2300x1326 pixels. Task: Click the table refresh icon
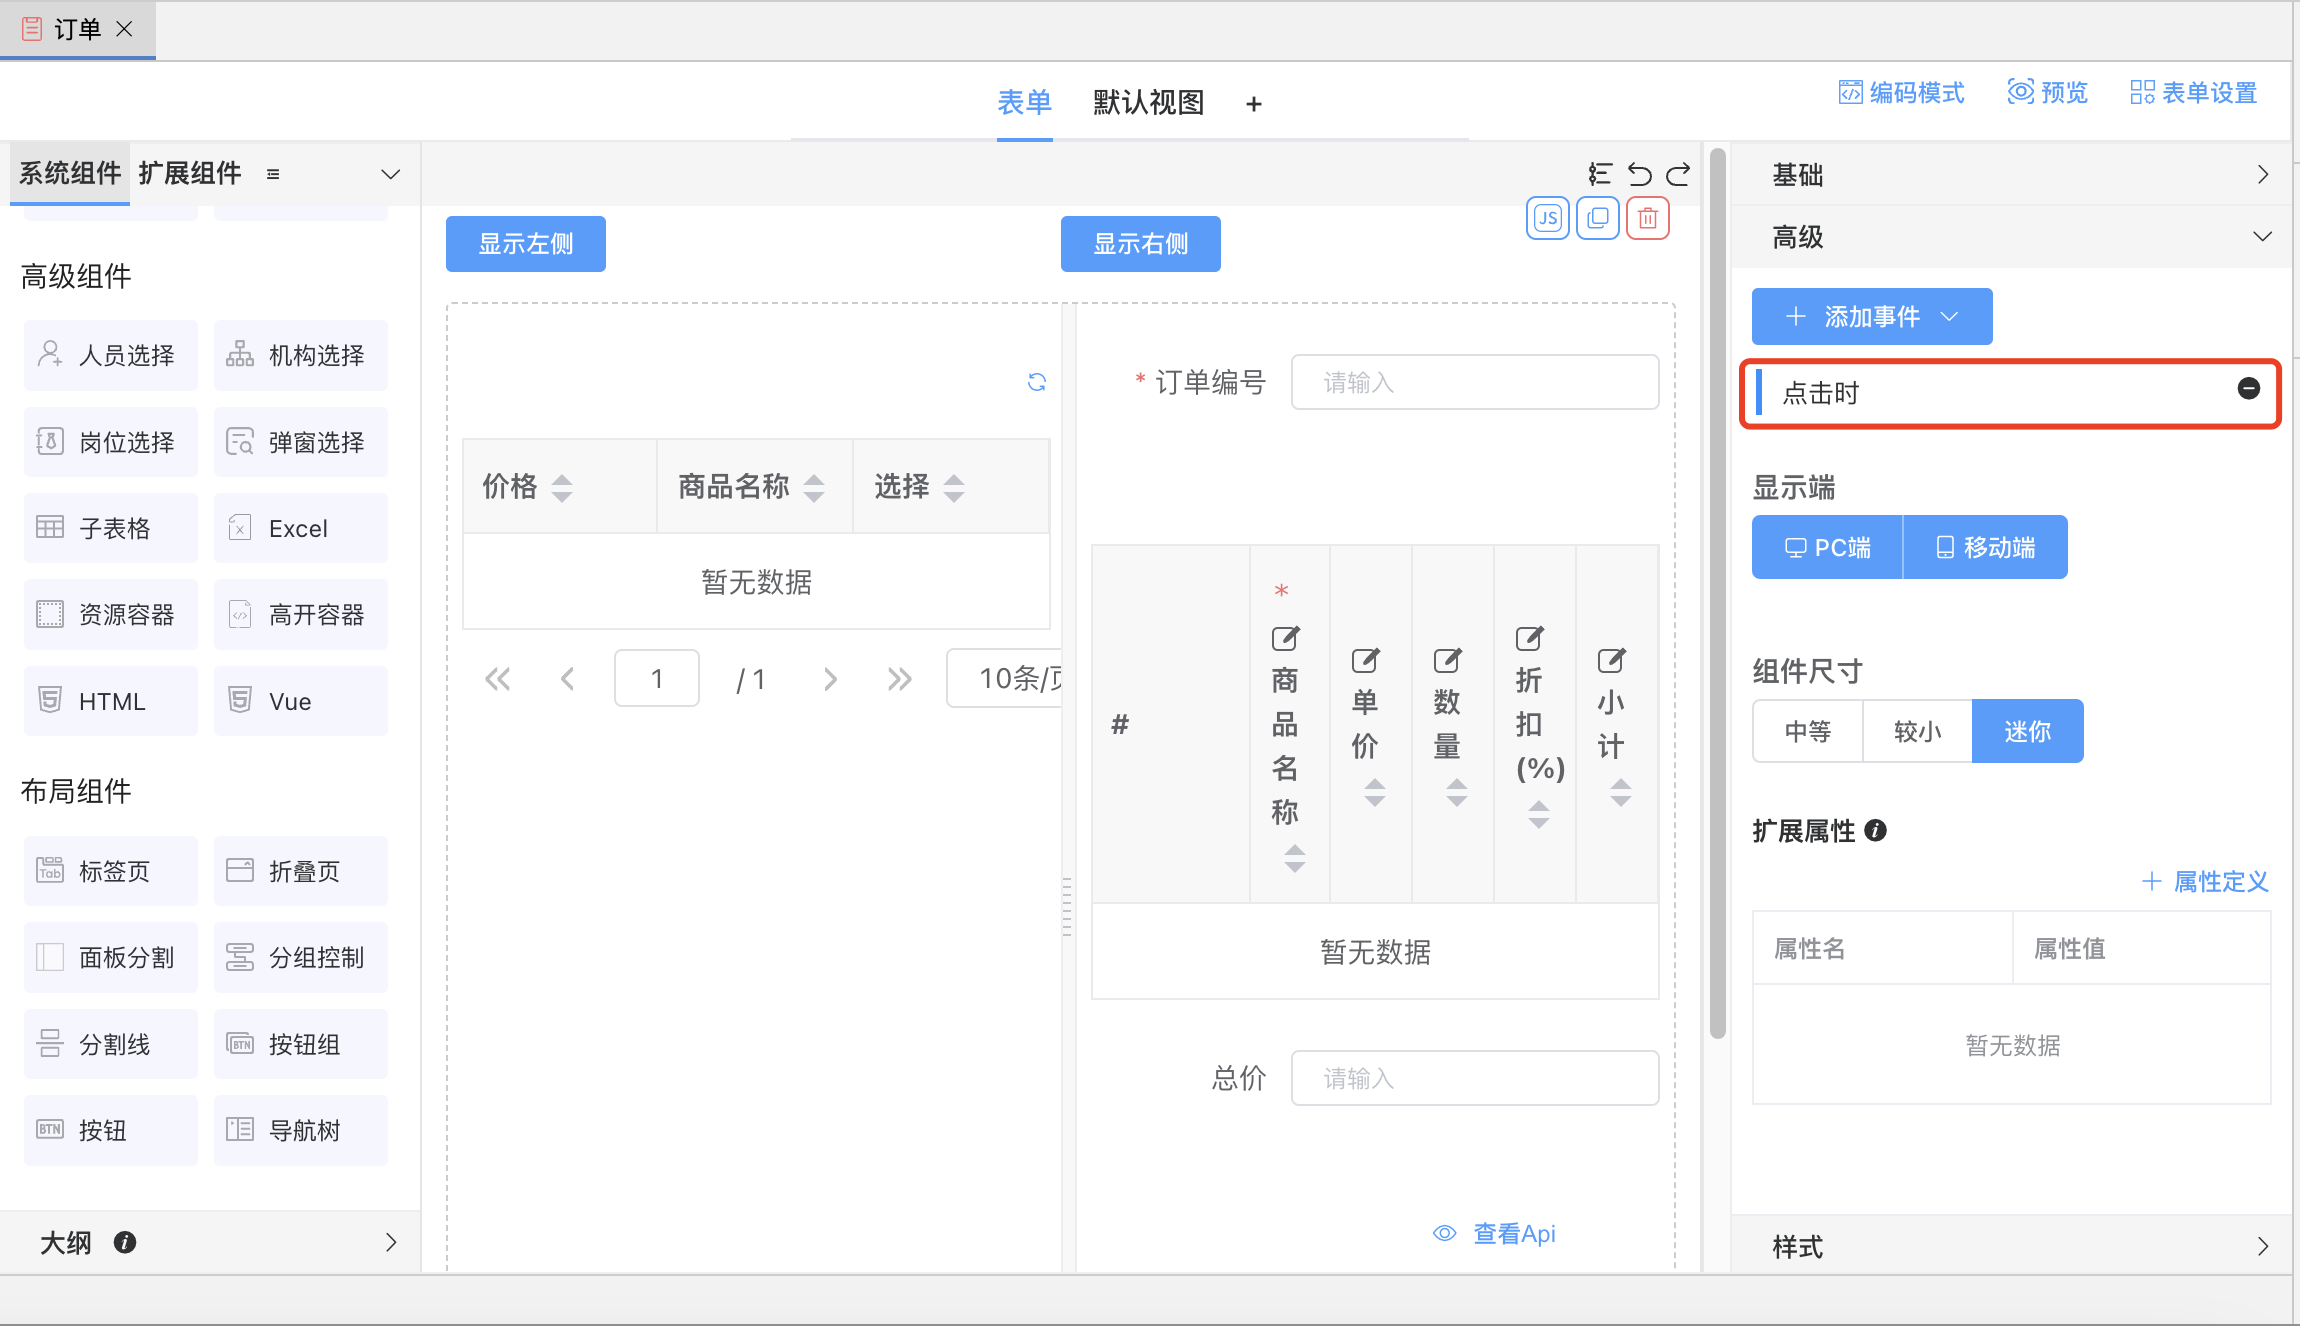point(1037,382)
